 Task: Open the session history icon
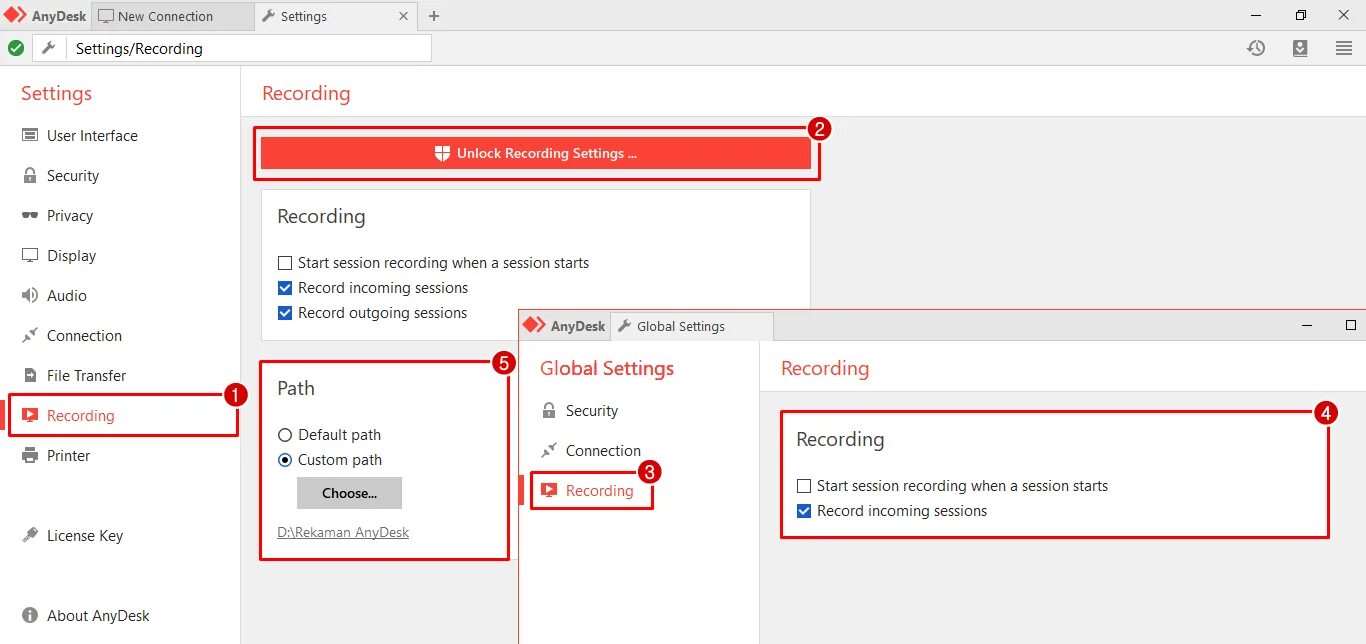point(1256,48)
